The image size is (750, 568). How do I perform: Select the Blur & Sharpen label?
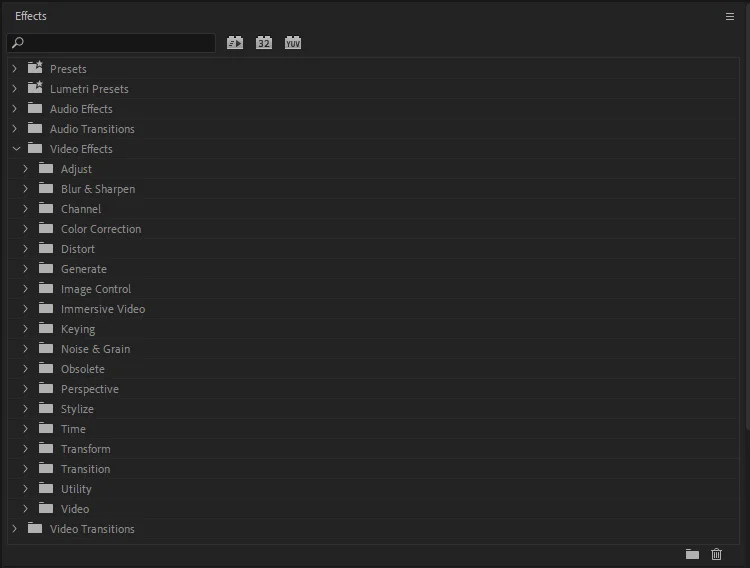coord(98,189)
